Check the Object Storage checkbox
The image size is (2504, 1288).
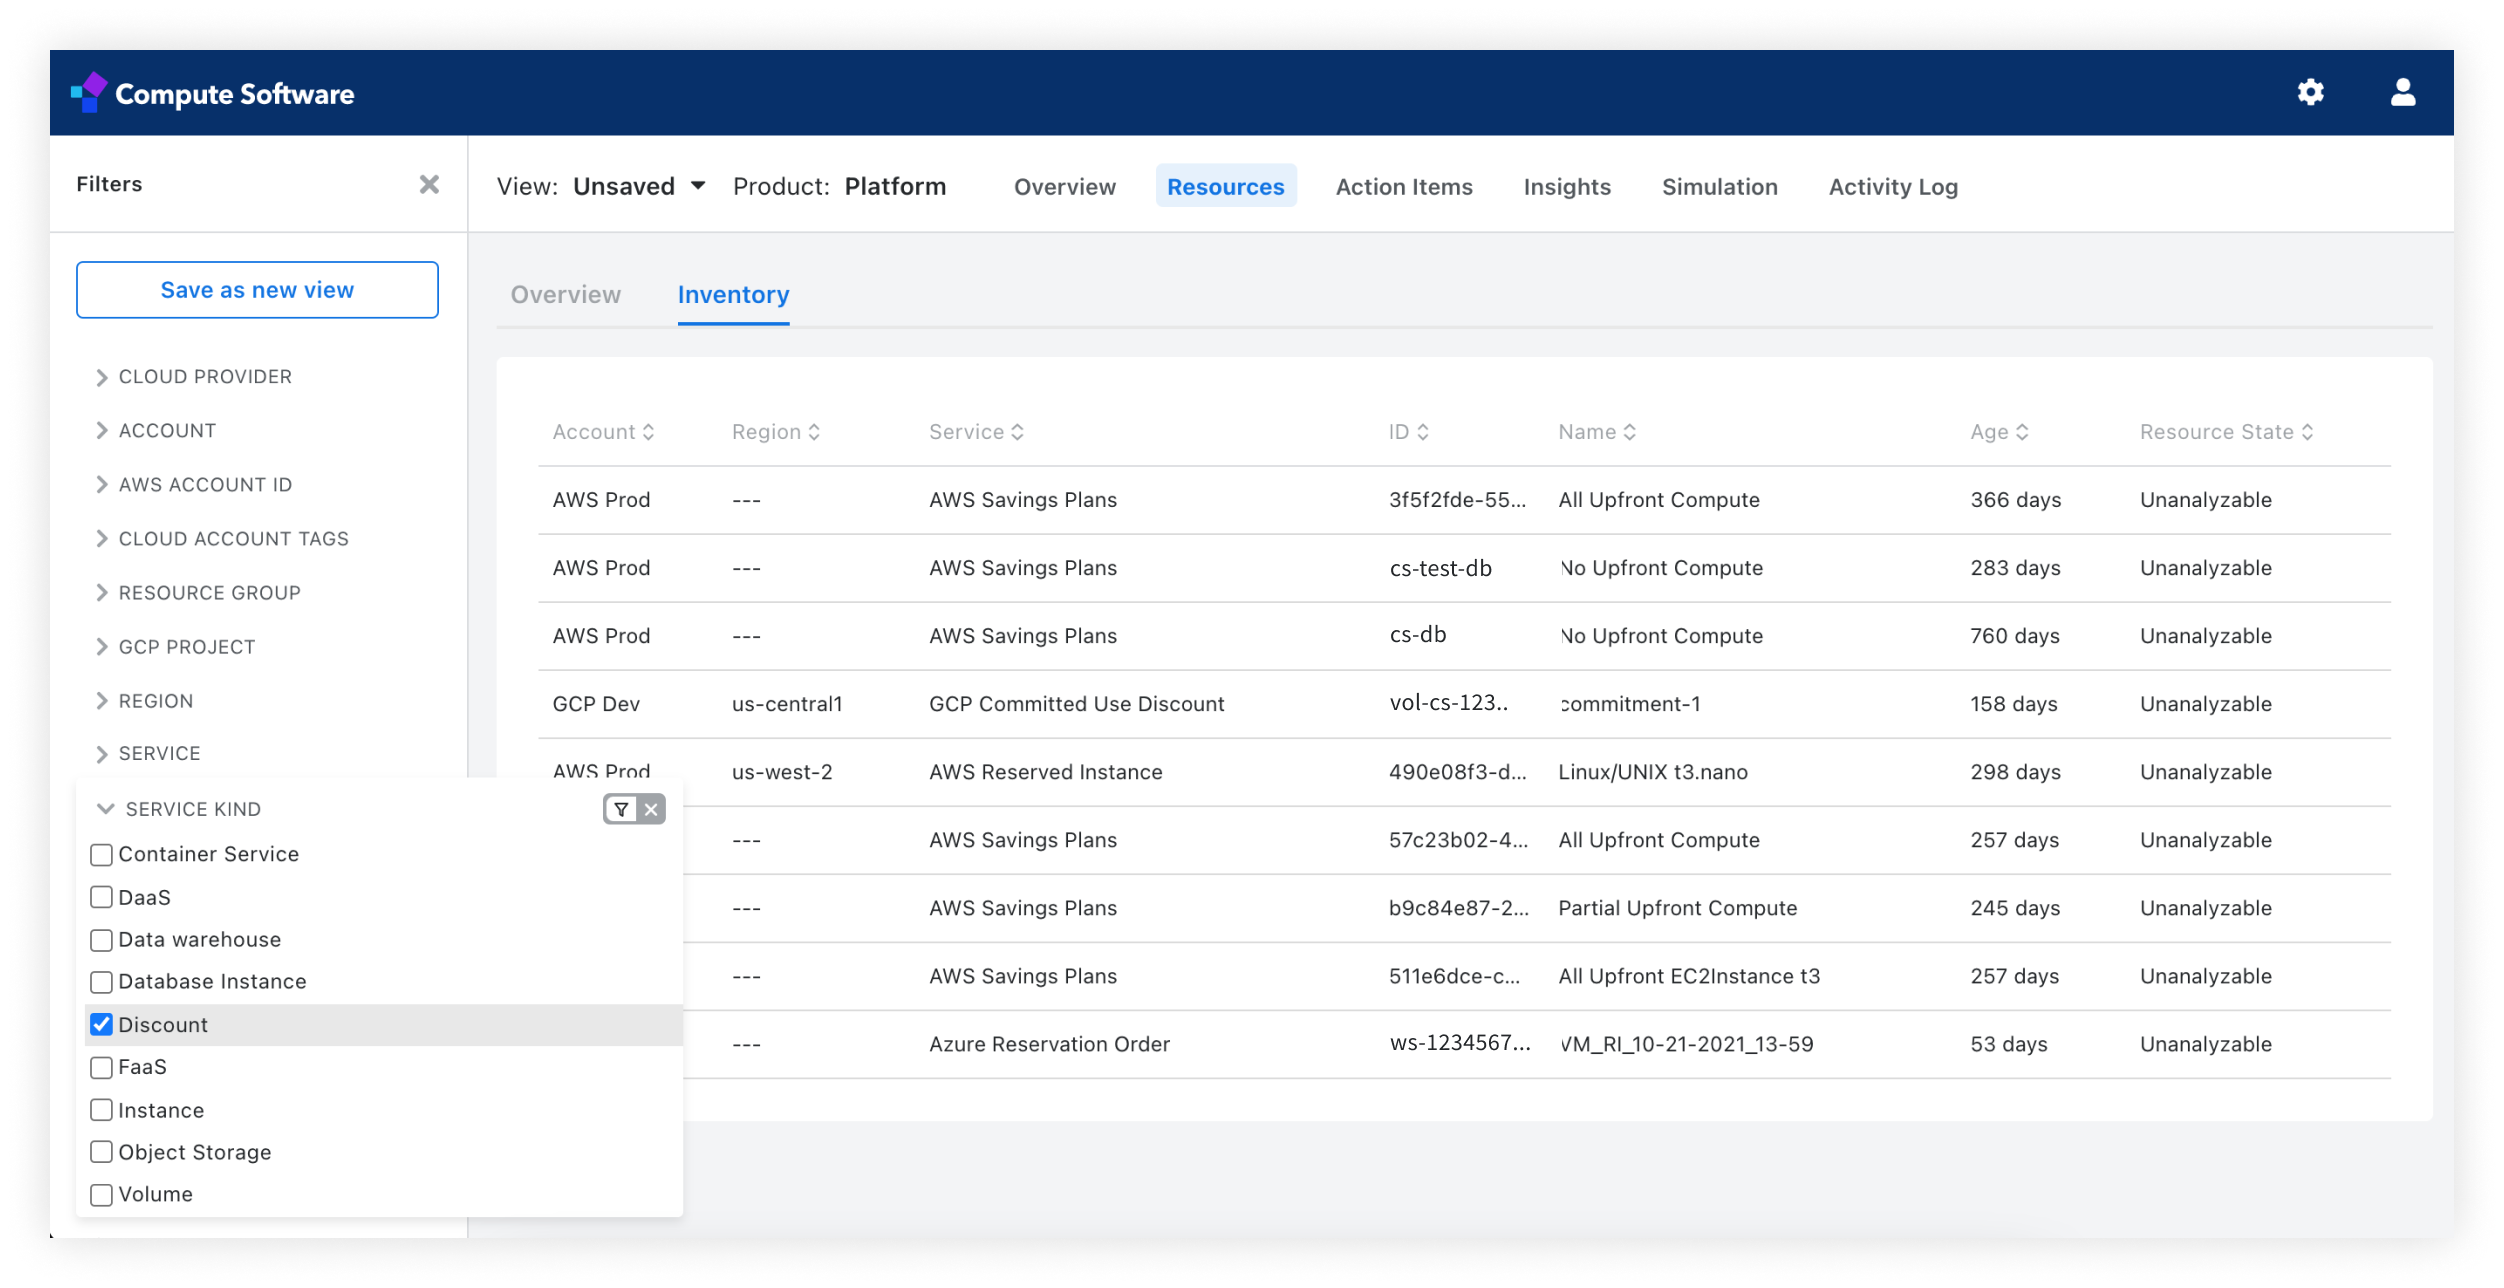[101, 1152]
